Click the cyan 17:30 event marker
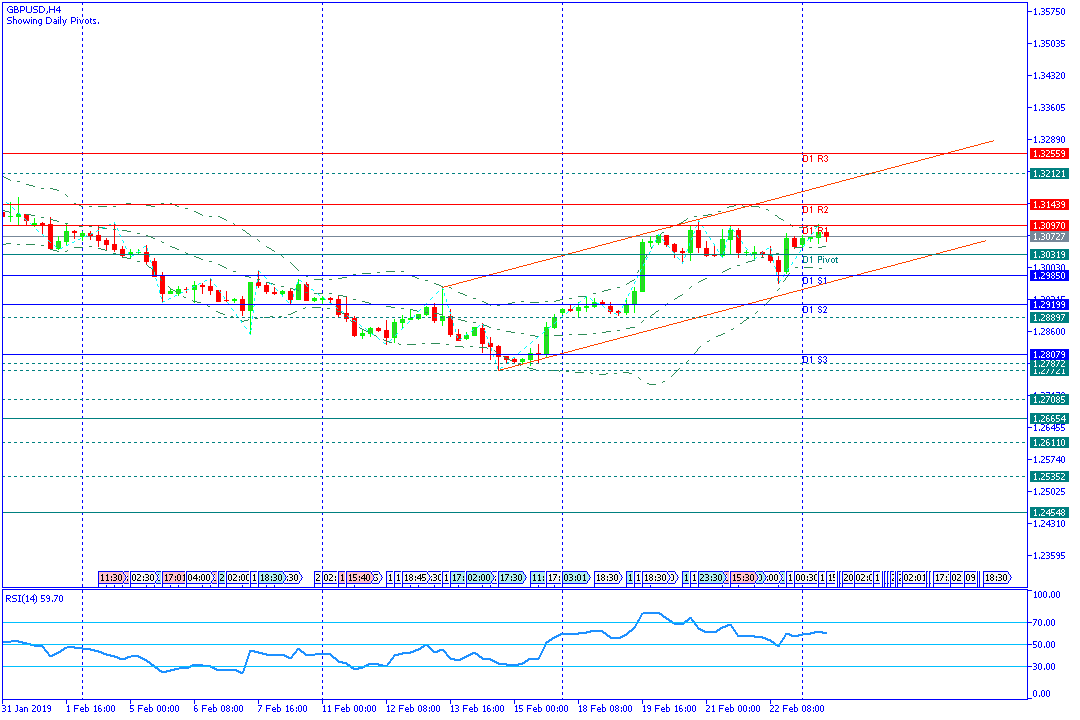This screenshot has width=1080, height=720. [511, 577]
